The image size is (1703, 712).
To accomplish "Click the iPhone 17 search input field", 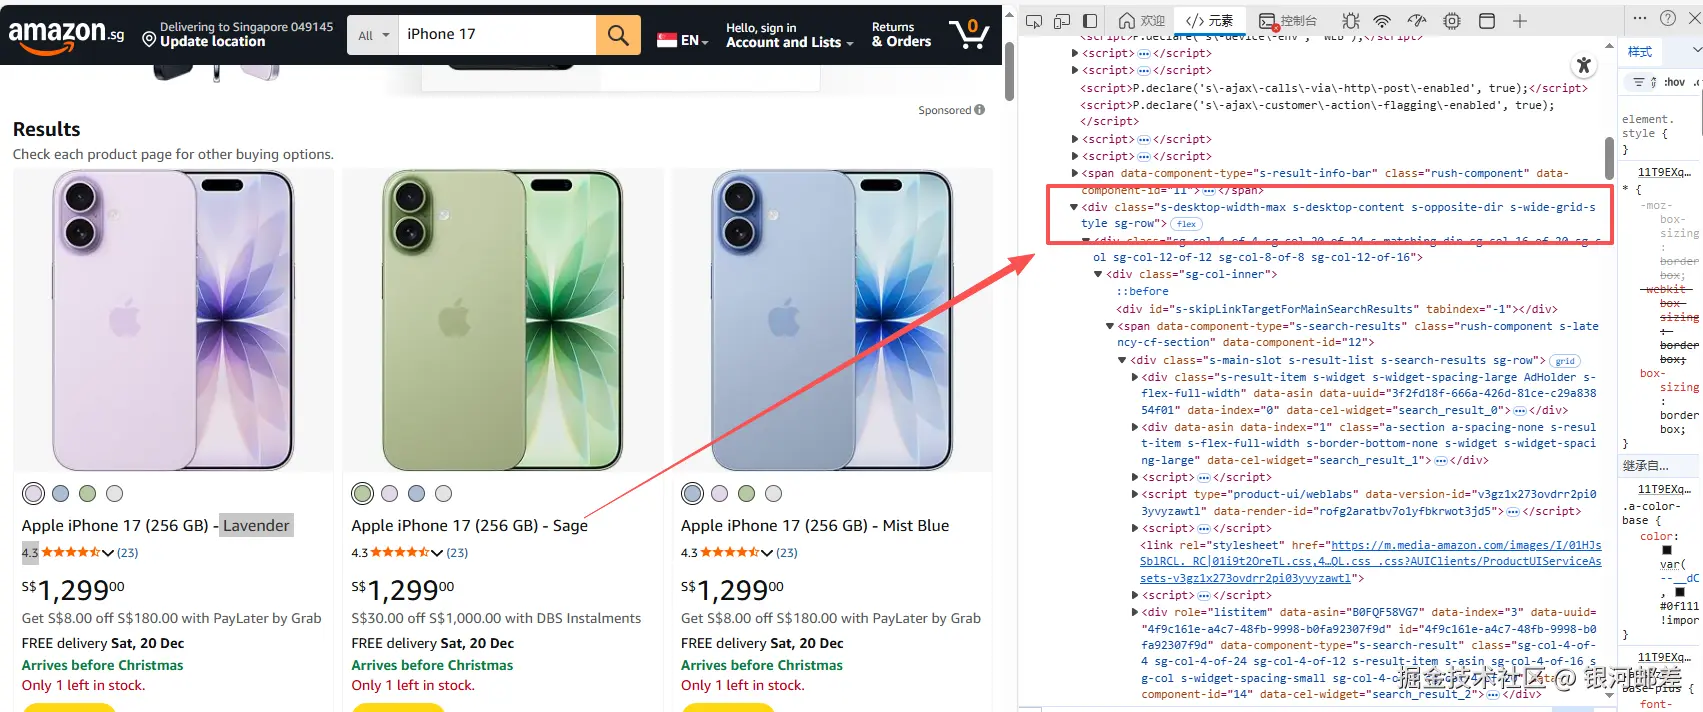I will click(x=496, y=35).
